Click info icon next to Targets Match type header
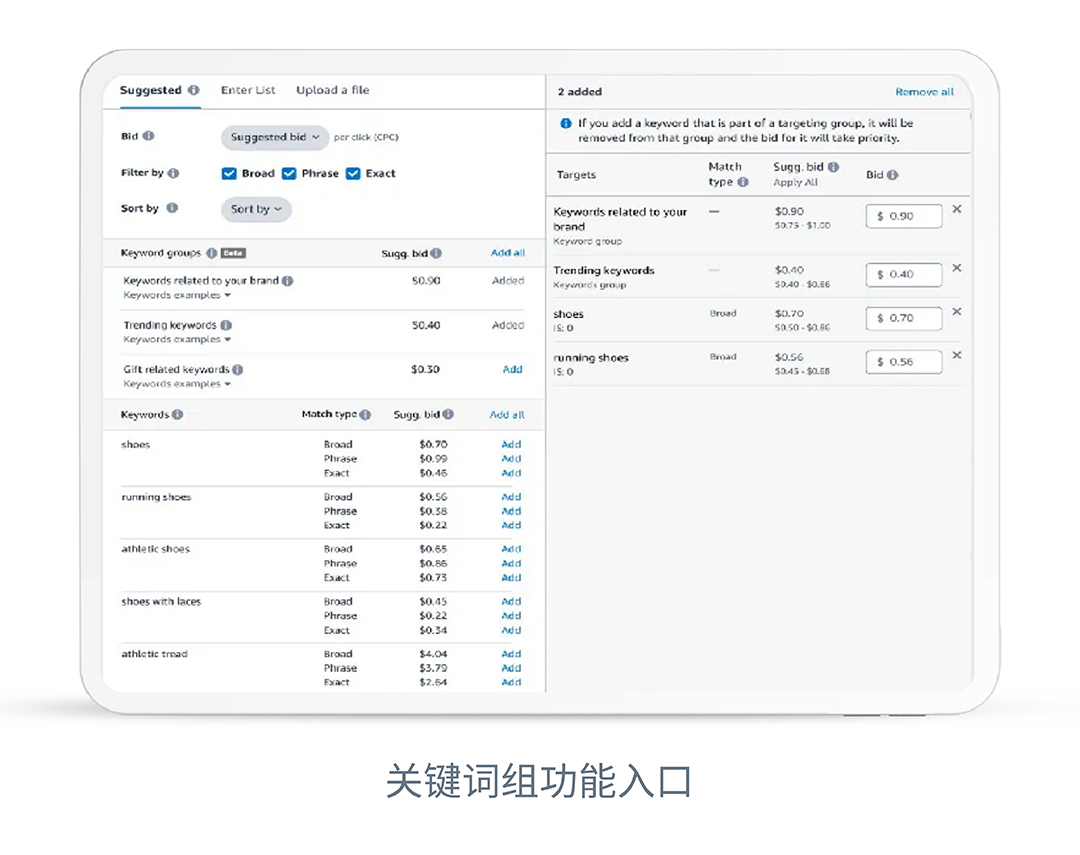The image size is (1080, 855). pyautogui.click(x=742, y=182)
